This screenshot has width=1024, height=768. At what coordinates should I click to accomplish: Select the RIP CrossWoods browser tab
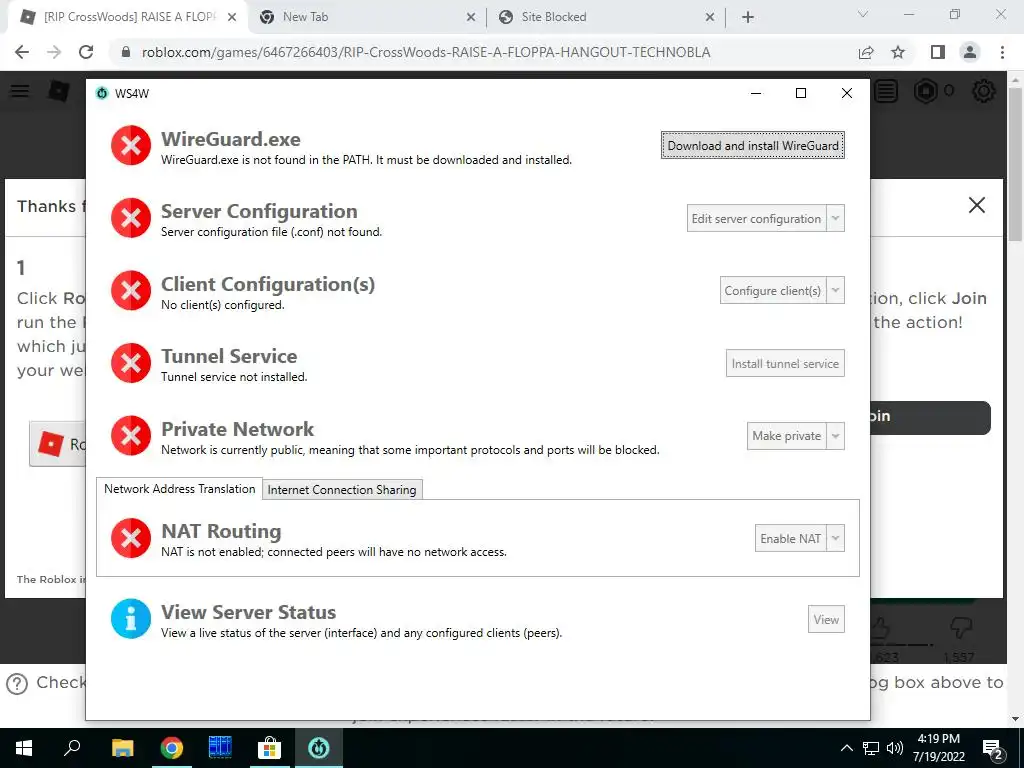(127, 17)
